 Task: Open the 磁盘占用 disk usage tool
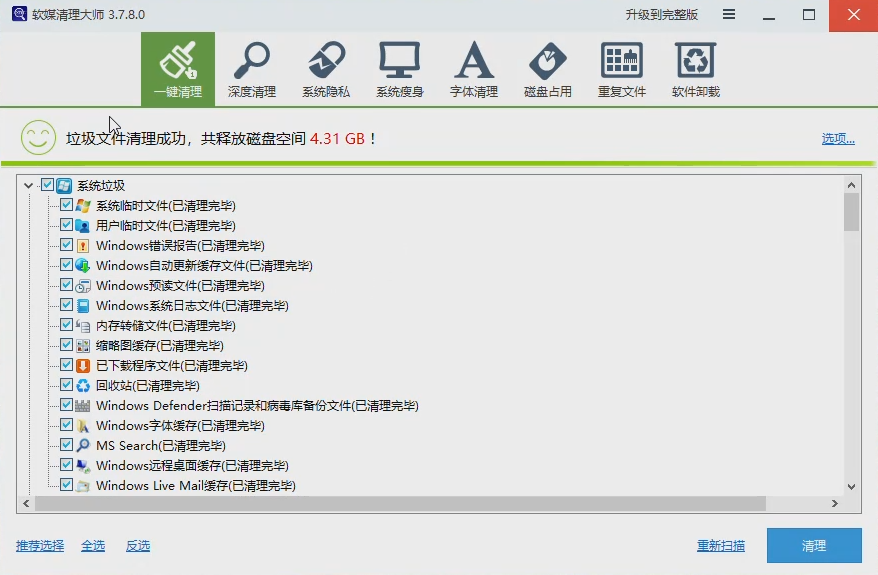[x=547, y=69]
